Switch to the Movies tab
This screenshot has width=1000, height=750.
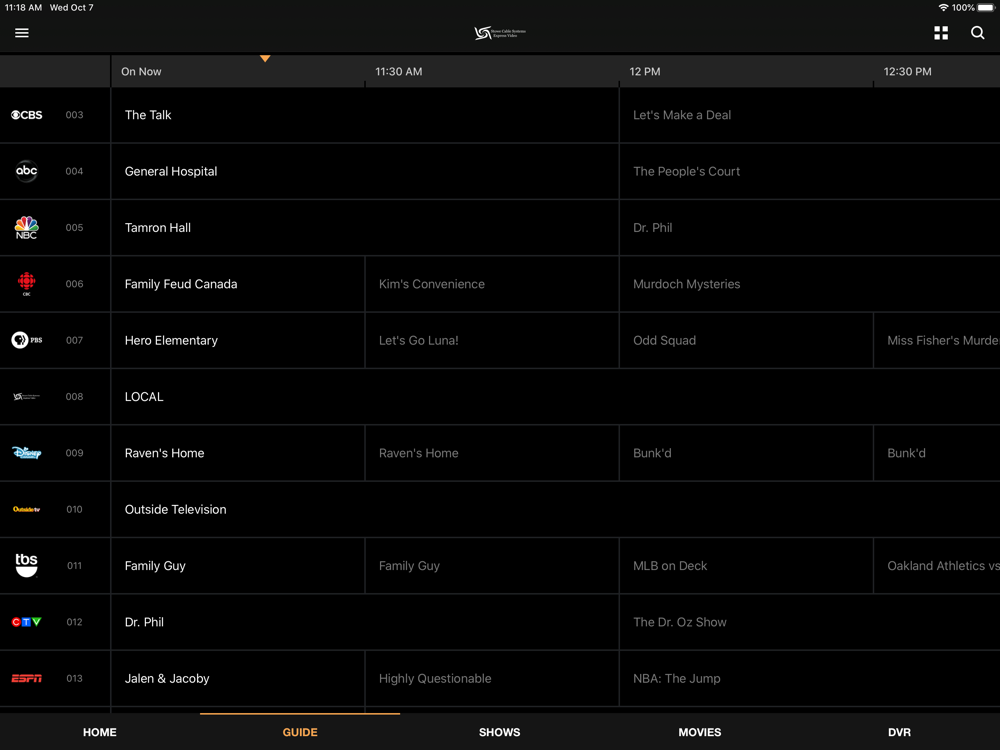(x=700, y=732)
